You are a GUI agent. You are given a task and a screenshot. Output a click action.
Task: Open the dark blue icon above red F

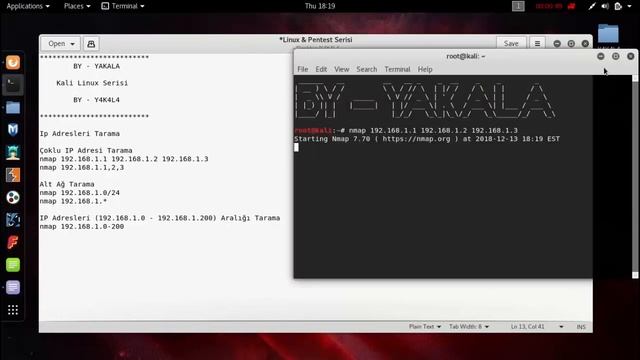point(13,220)
